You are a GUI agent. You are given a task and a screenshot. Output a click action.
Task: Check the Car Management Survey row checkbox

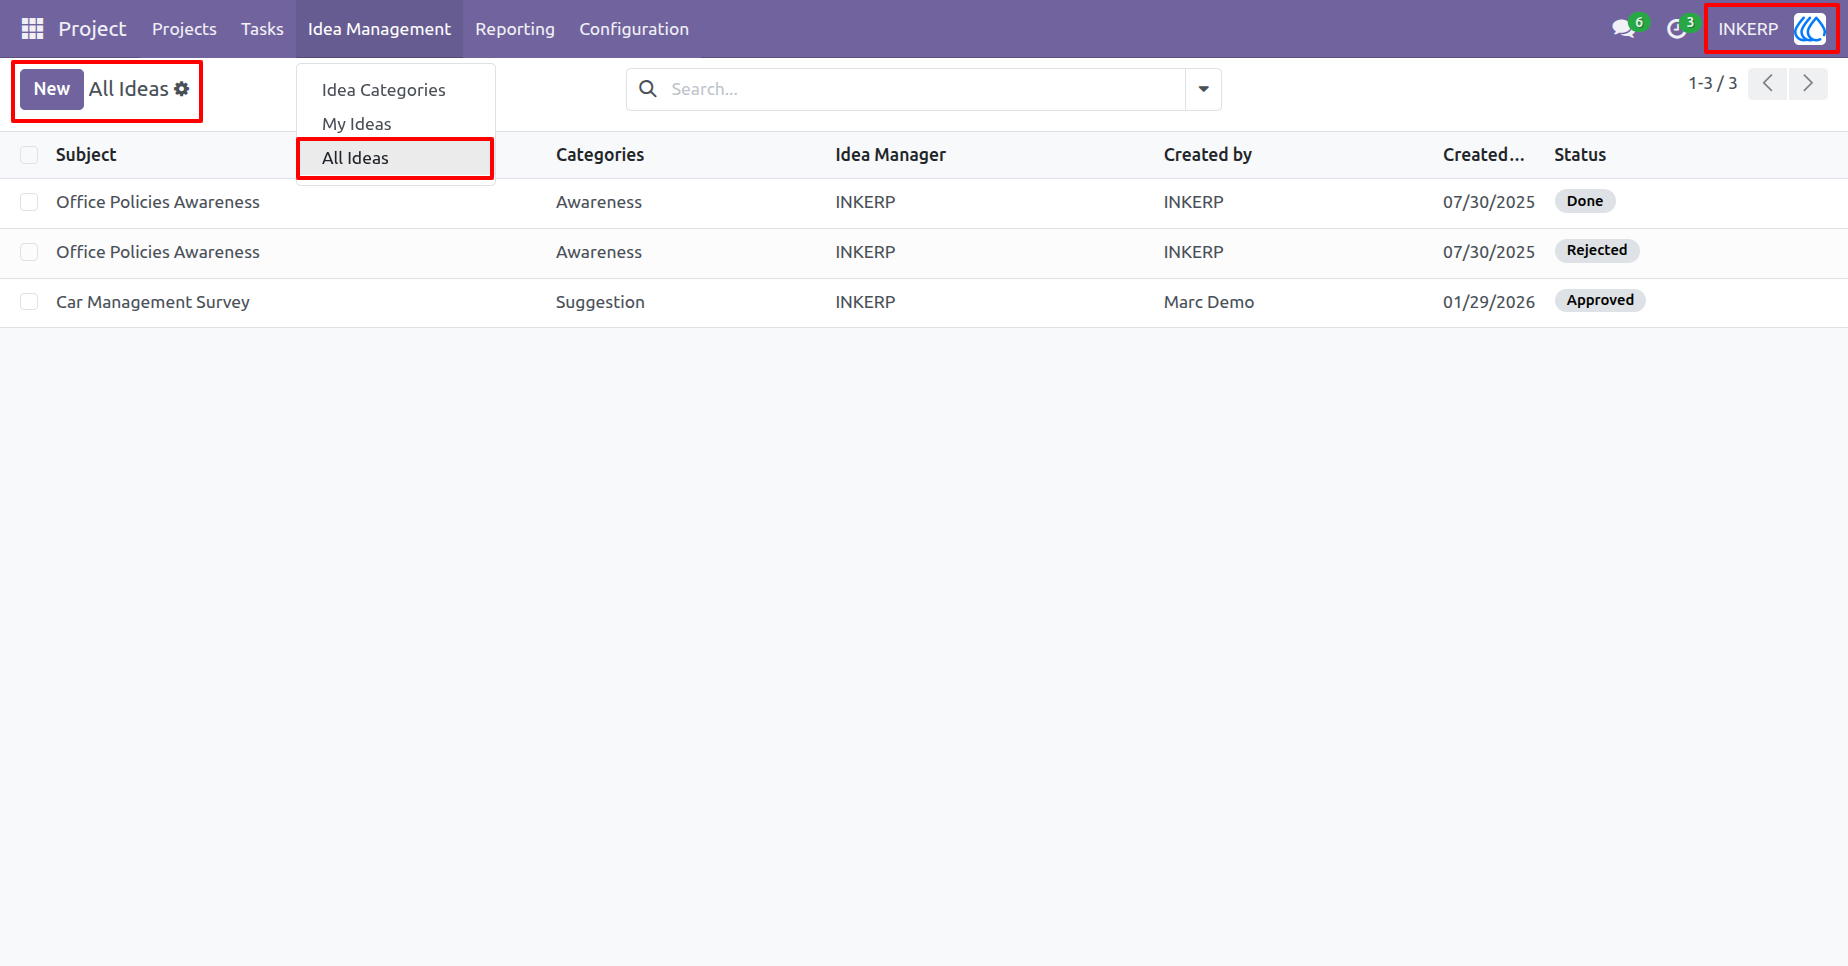[x=29, y=302]
